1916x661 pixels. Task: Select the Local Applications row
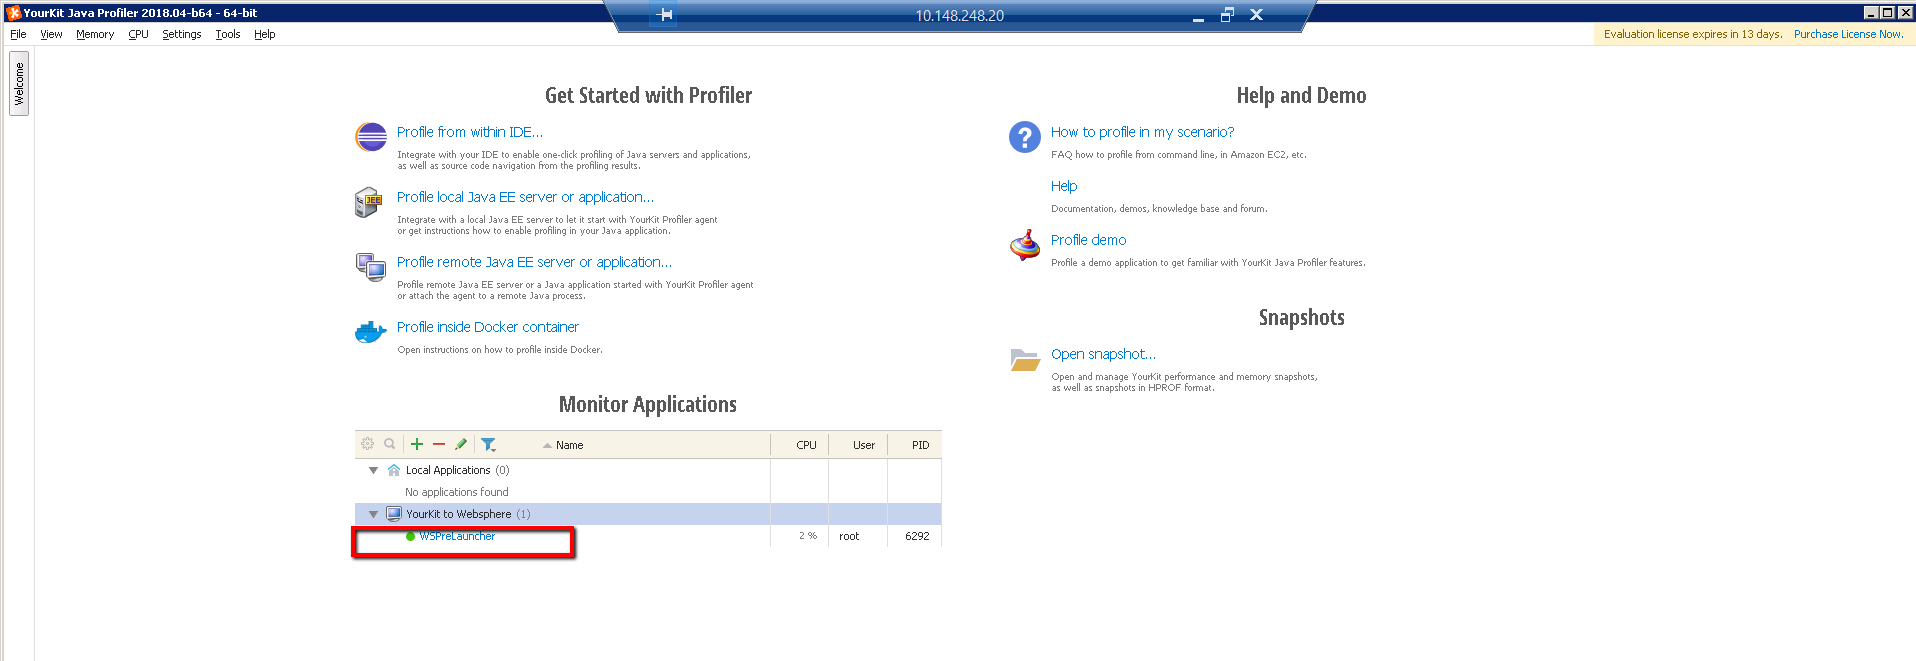pyautogui.click(x=648, y=470)
